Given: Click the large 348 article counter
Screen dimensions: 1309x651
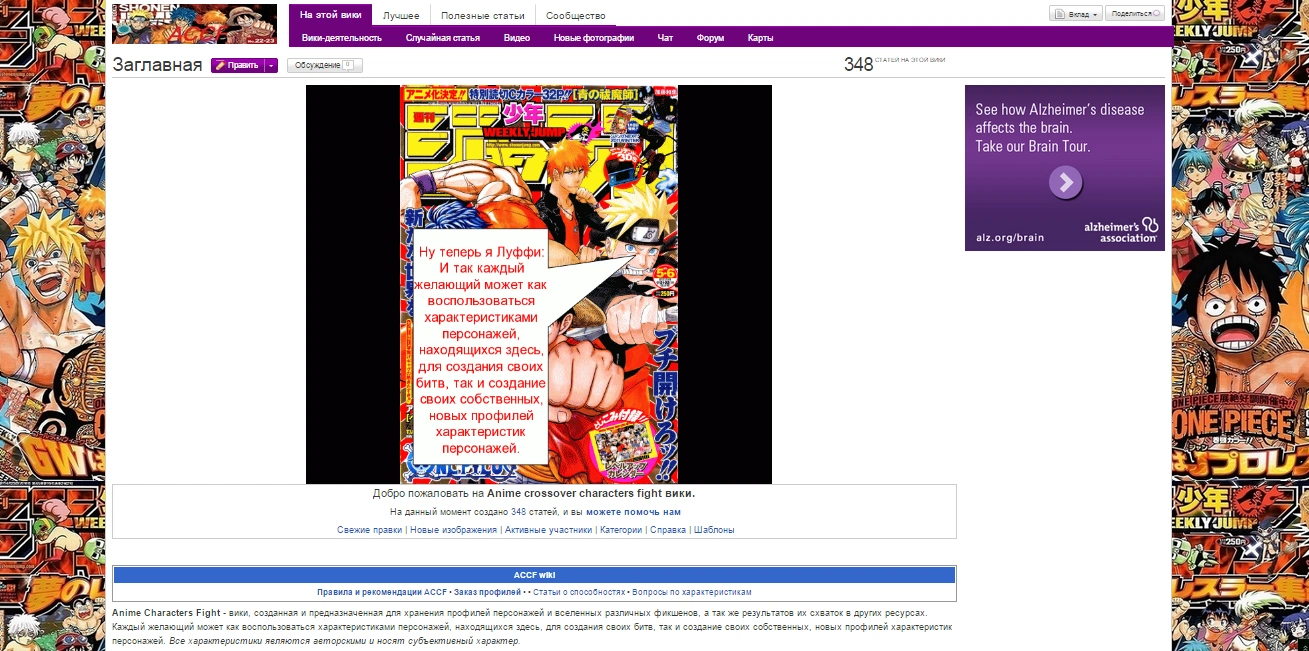Looking at the screenshot, I should [858, 65].
